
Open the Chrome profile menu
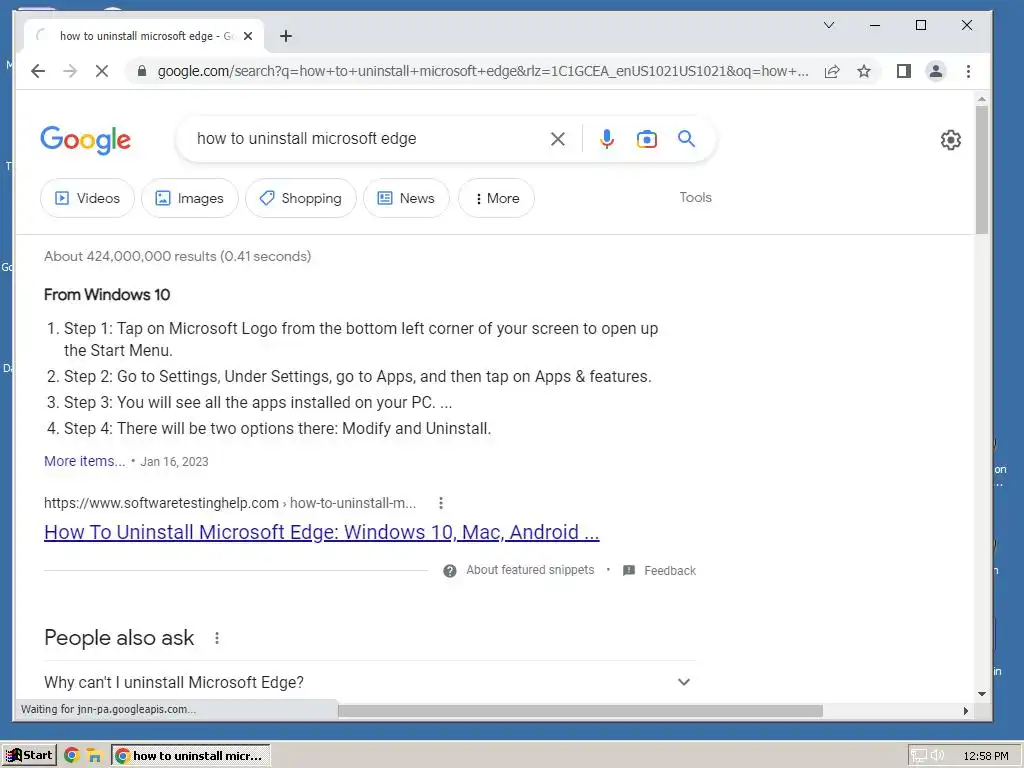(936, 71)
